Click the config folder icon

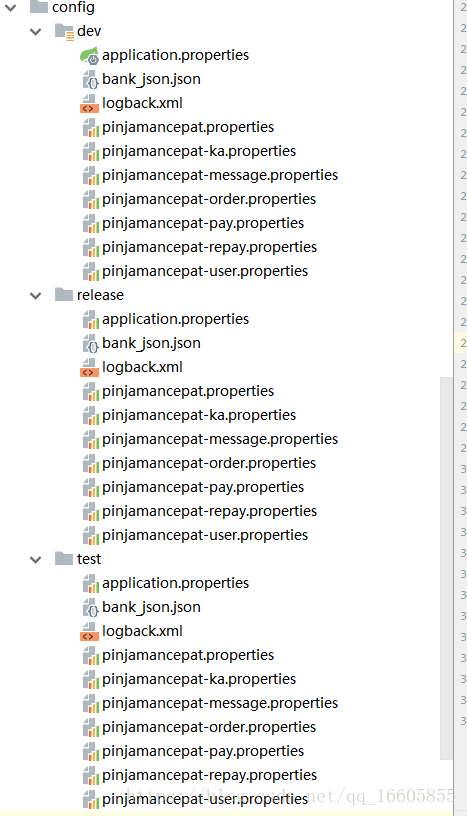point(39,7)
